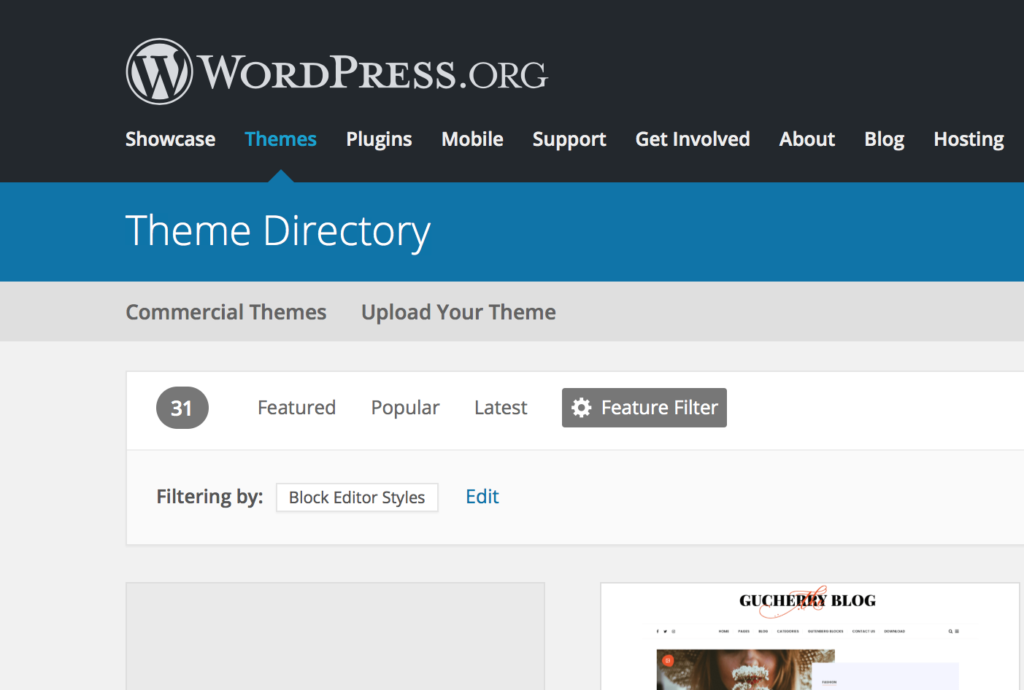1024x690 pixels.
Task: Navigate to Support
Action: coord(569,139)
